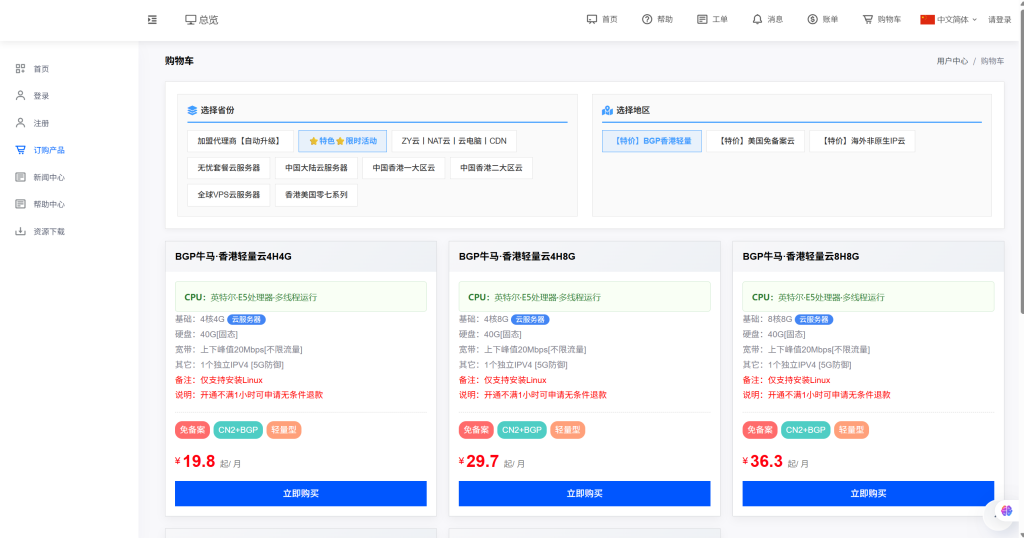The height and width of the screenshot is (538, 1024).
Task: Select the 无忧套餐云服务器 category
Action: tap(229, 168)
